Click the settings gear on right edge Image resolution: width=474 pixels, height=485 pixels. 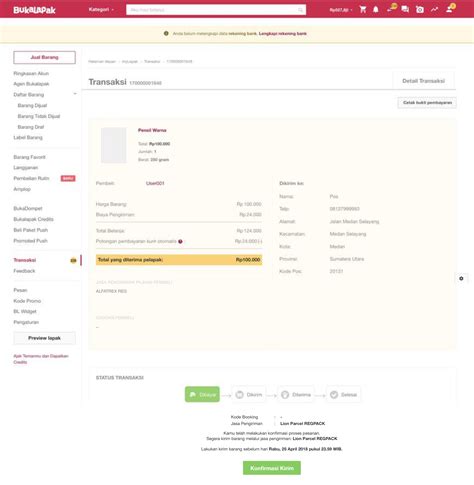coord(461,278)
